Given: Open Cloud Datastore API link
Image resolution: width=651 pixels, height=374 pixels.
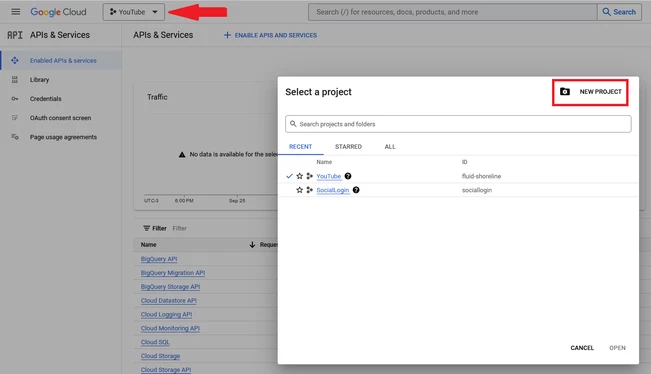Looking at the screenshot, I should pyautogui.click(x=169, y=301).
